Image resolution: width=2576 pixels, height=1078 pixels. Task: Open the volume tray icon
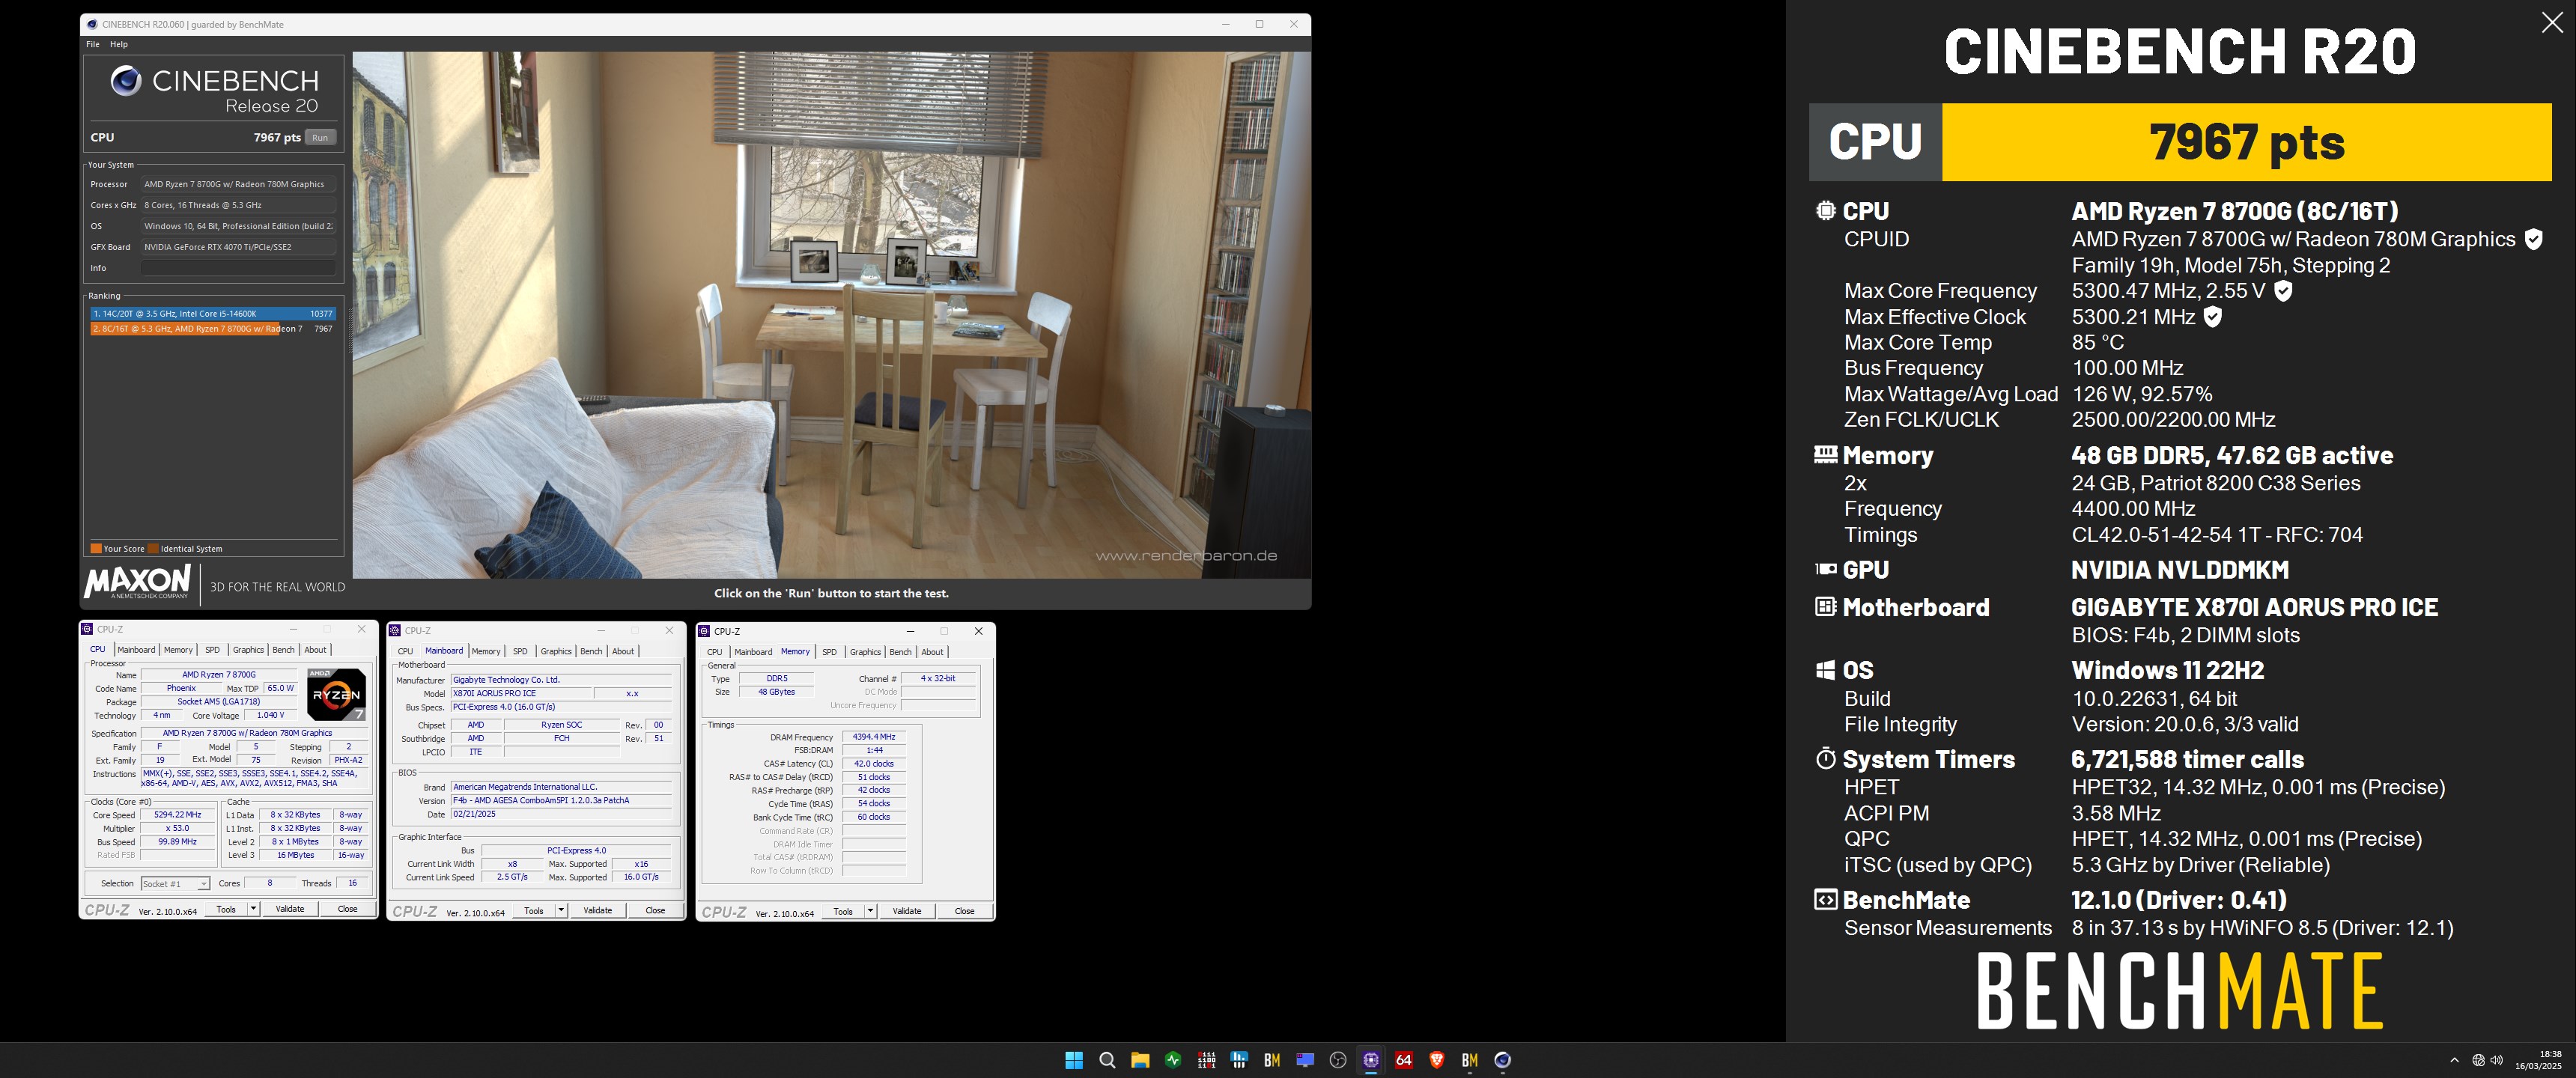coord(2497,1060)
